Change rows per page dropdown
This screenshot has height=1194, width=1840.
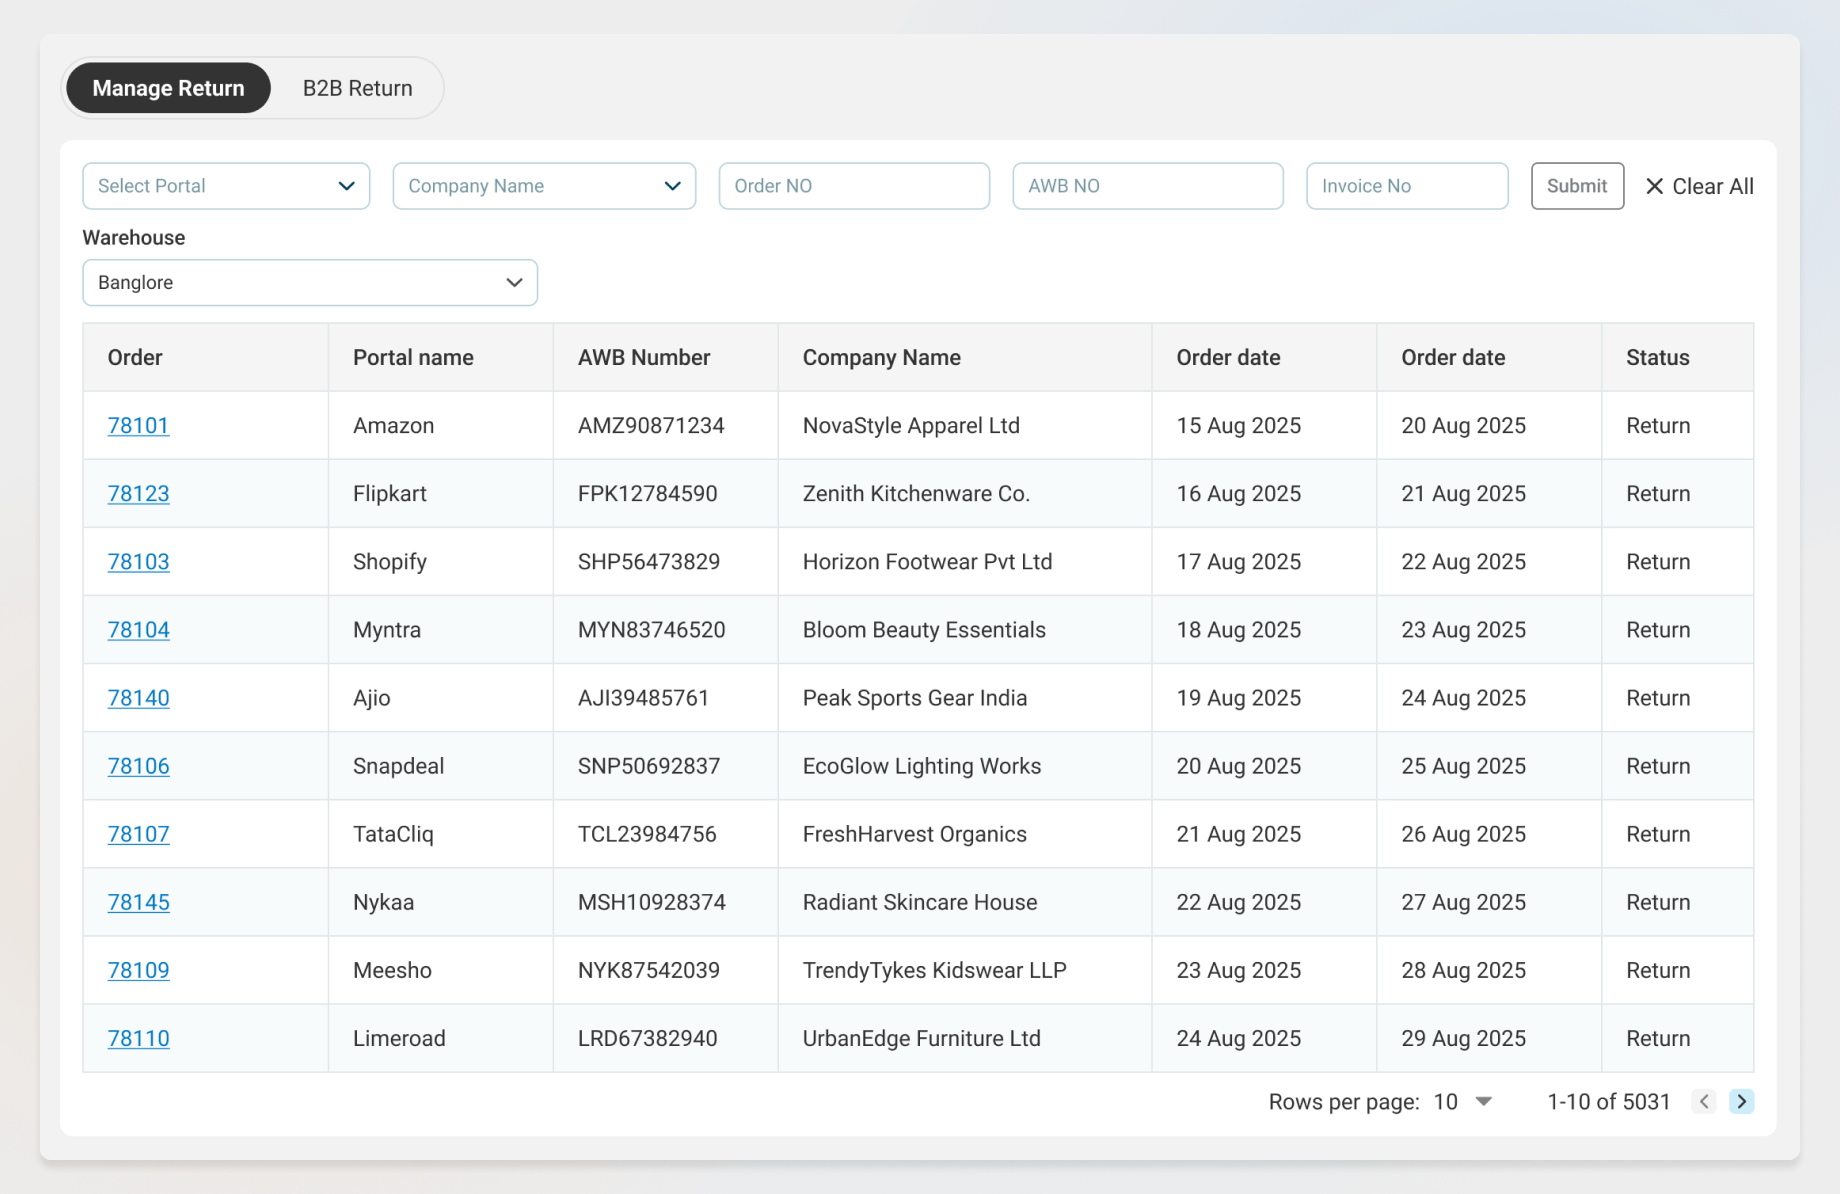tap(1463, 1102)
